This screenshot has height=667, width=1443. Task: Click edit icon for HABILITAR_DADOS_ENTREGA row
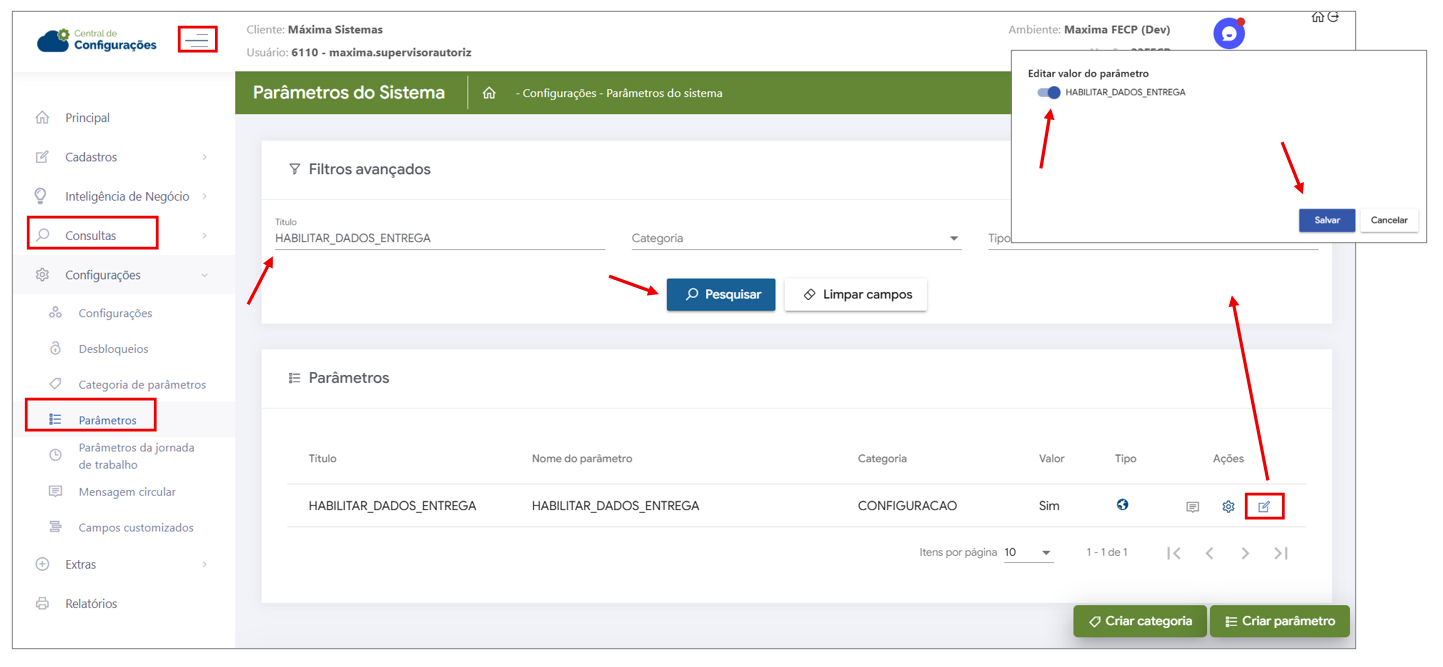[x=1264, y=507]
